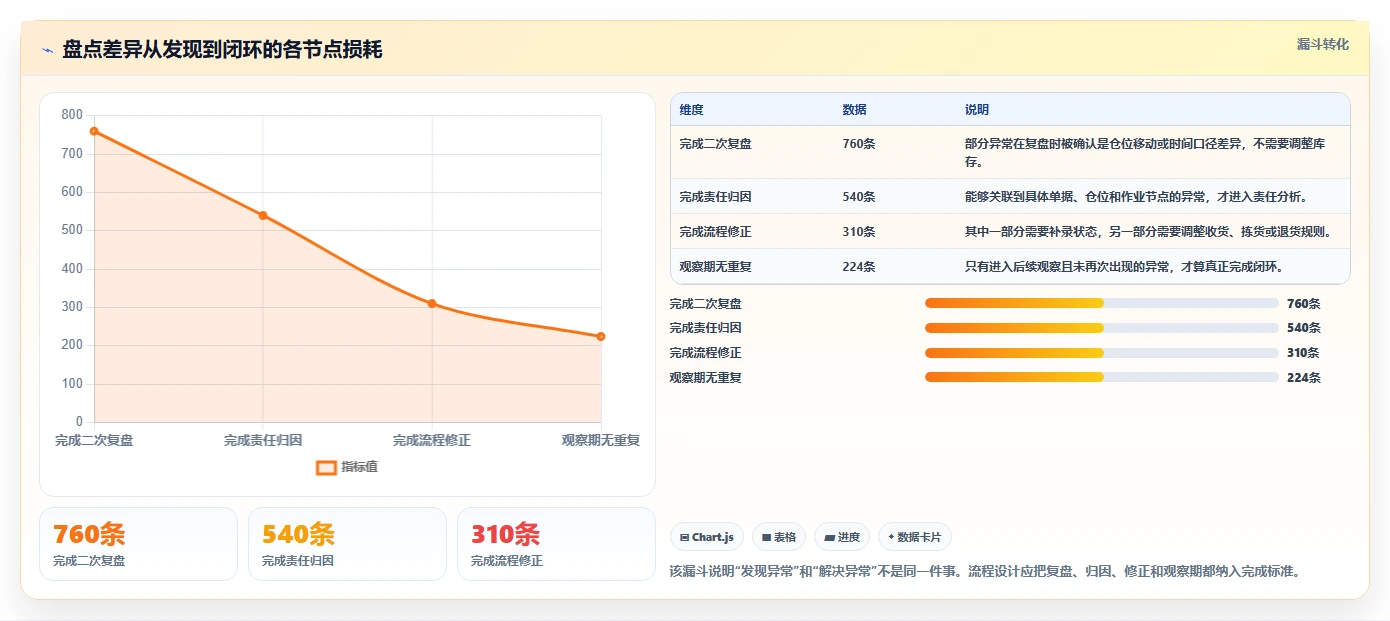Click the 310 data point on the line

(432, 303)
